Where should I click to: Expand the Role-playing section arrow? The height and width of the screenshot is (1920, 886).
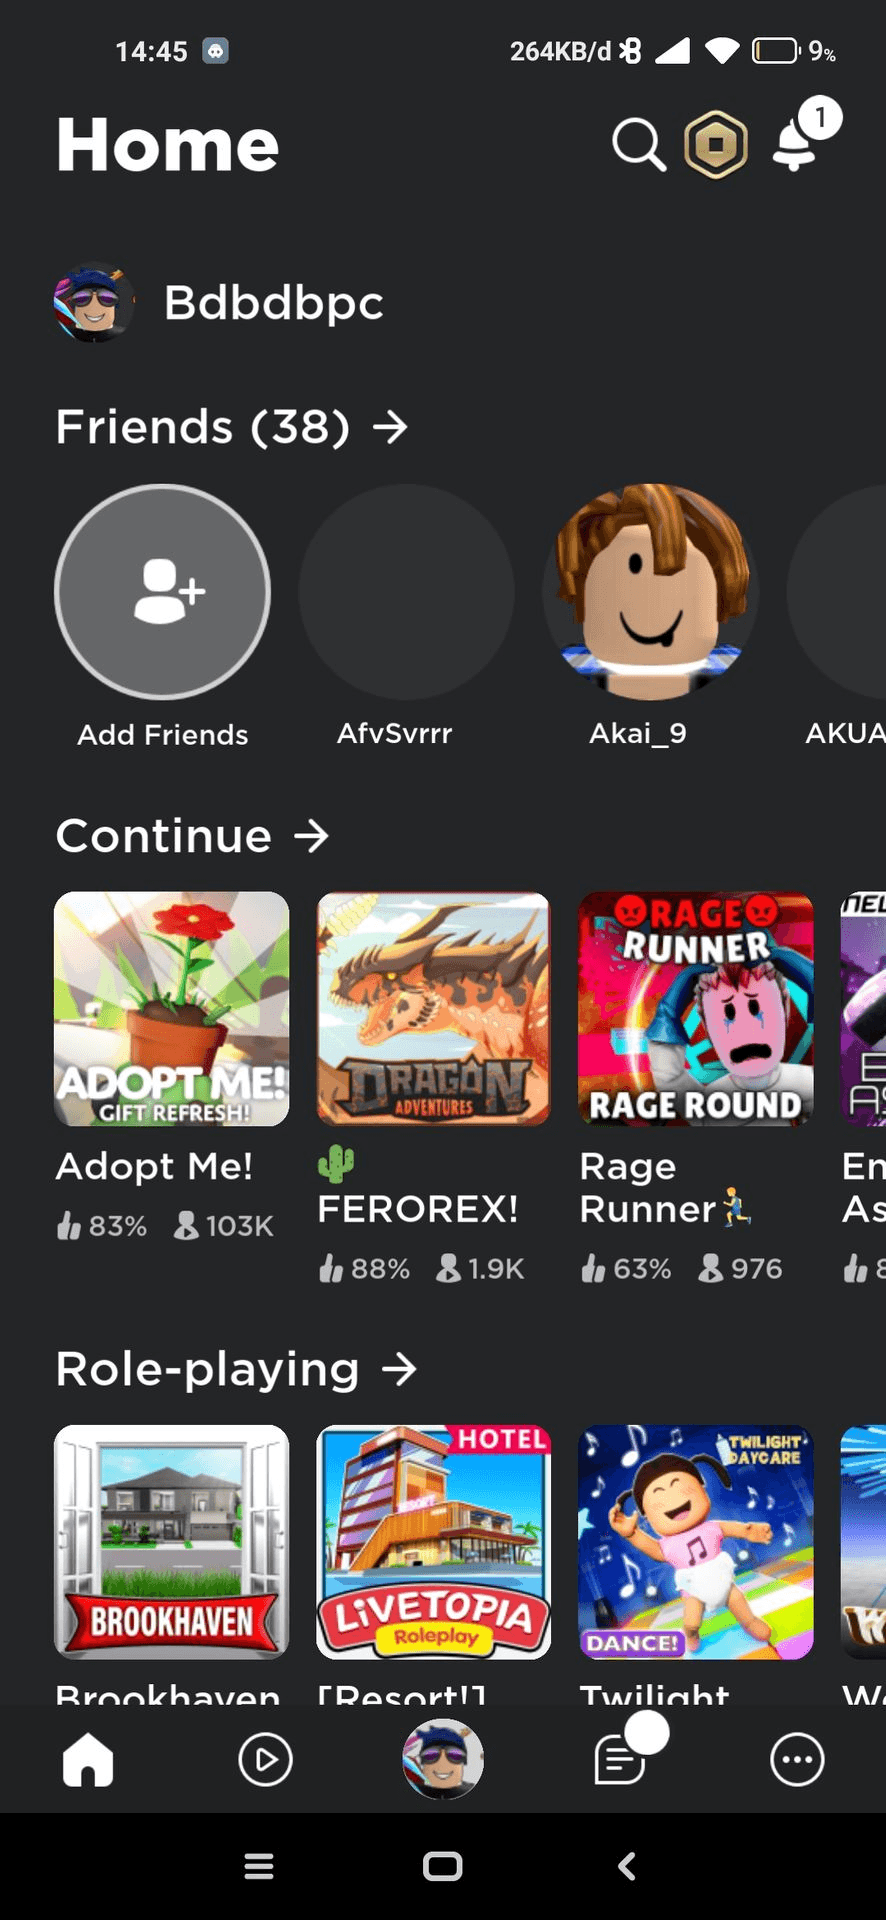(399, 1369)
